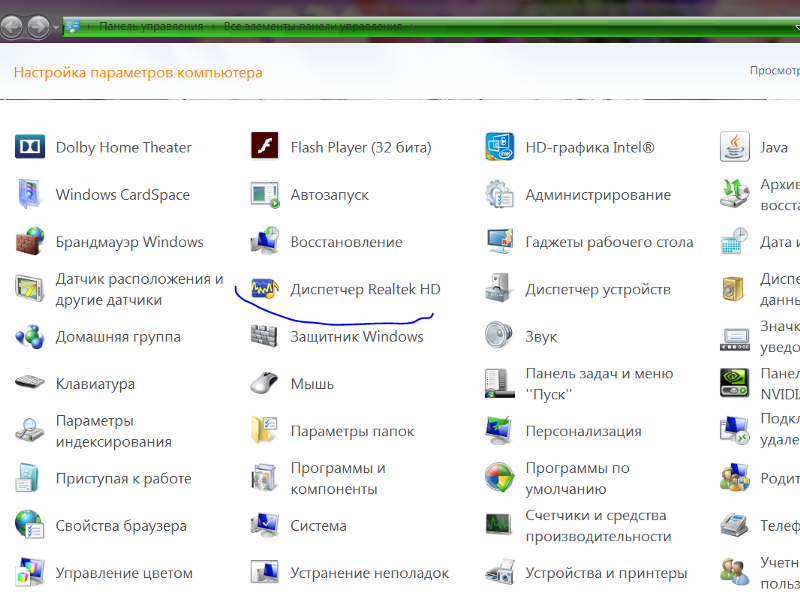Open the Восстановление icon
The height and width of the screenshot is (598, 800).
pos(264,241)
